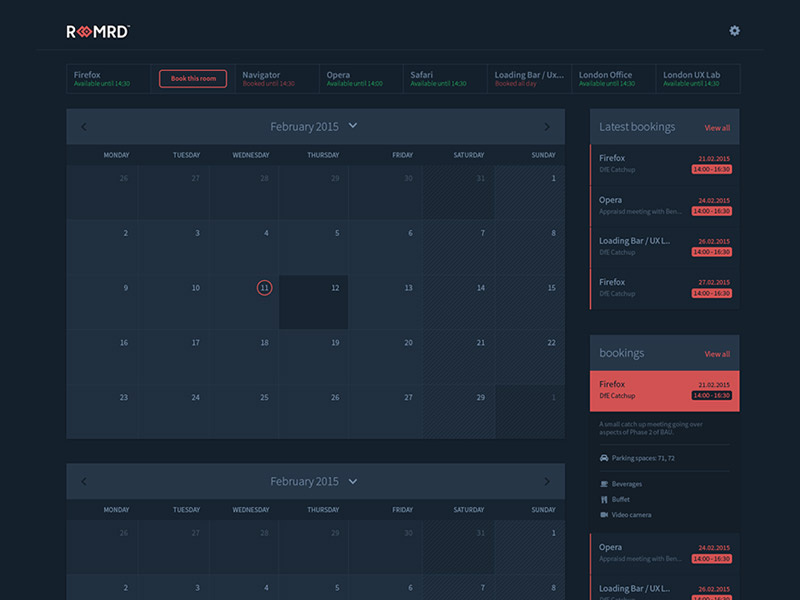Open the settings gear in the top right

[734, 31]
